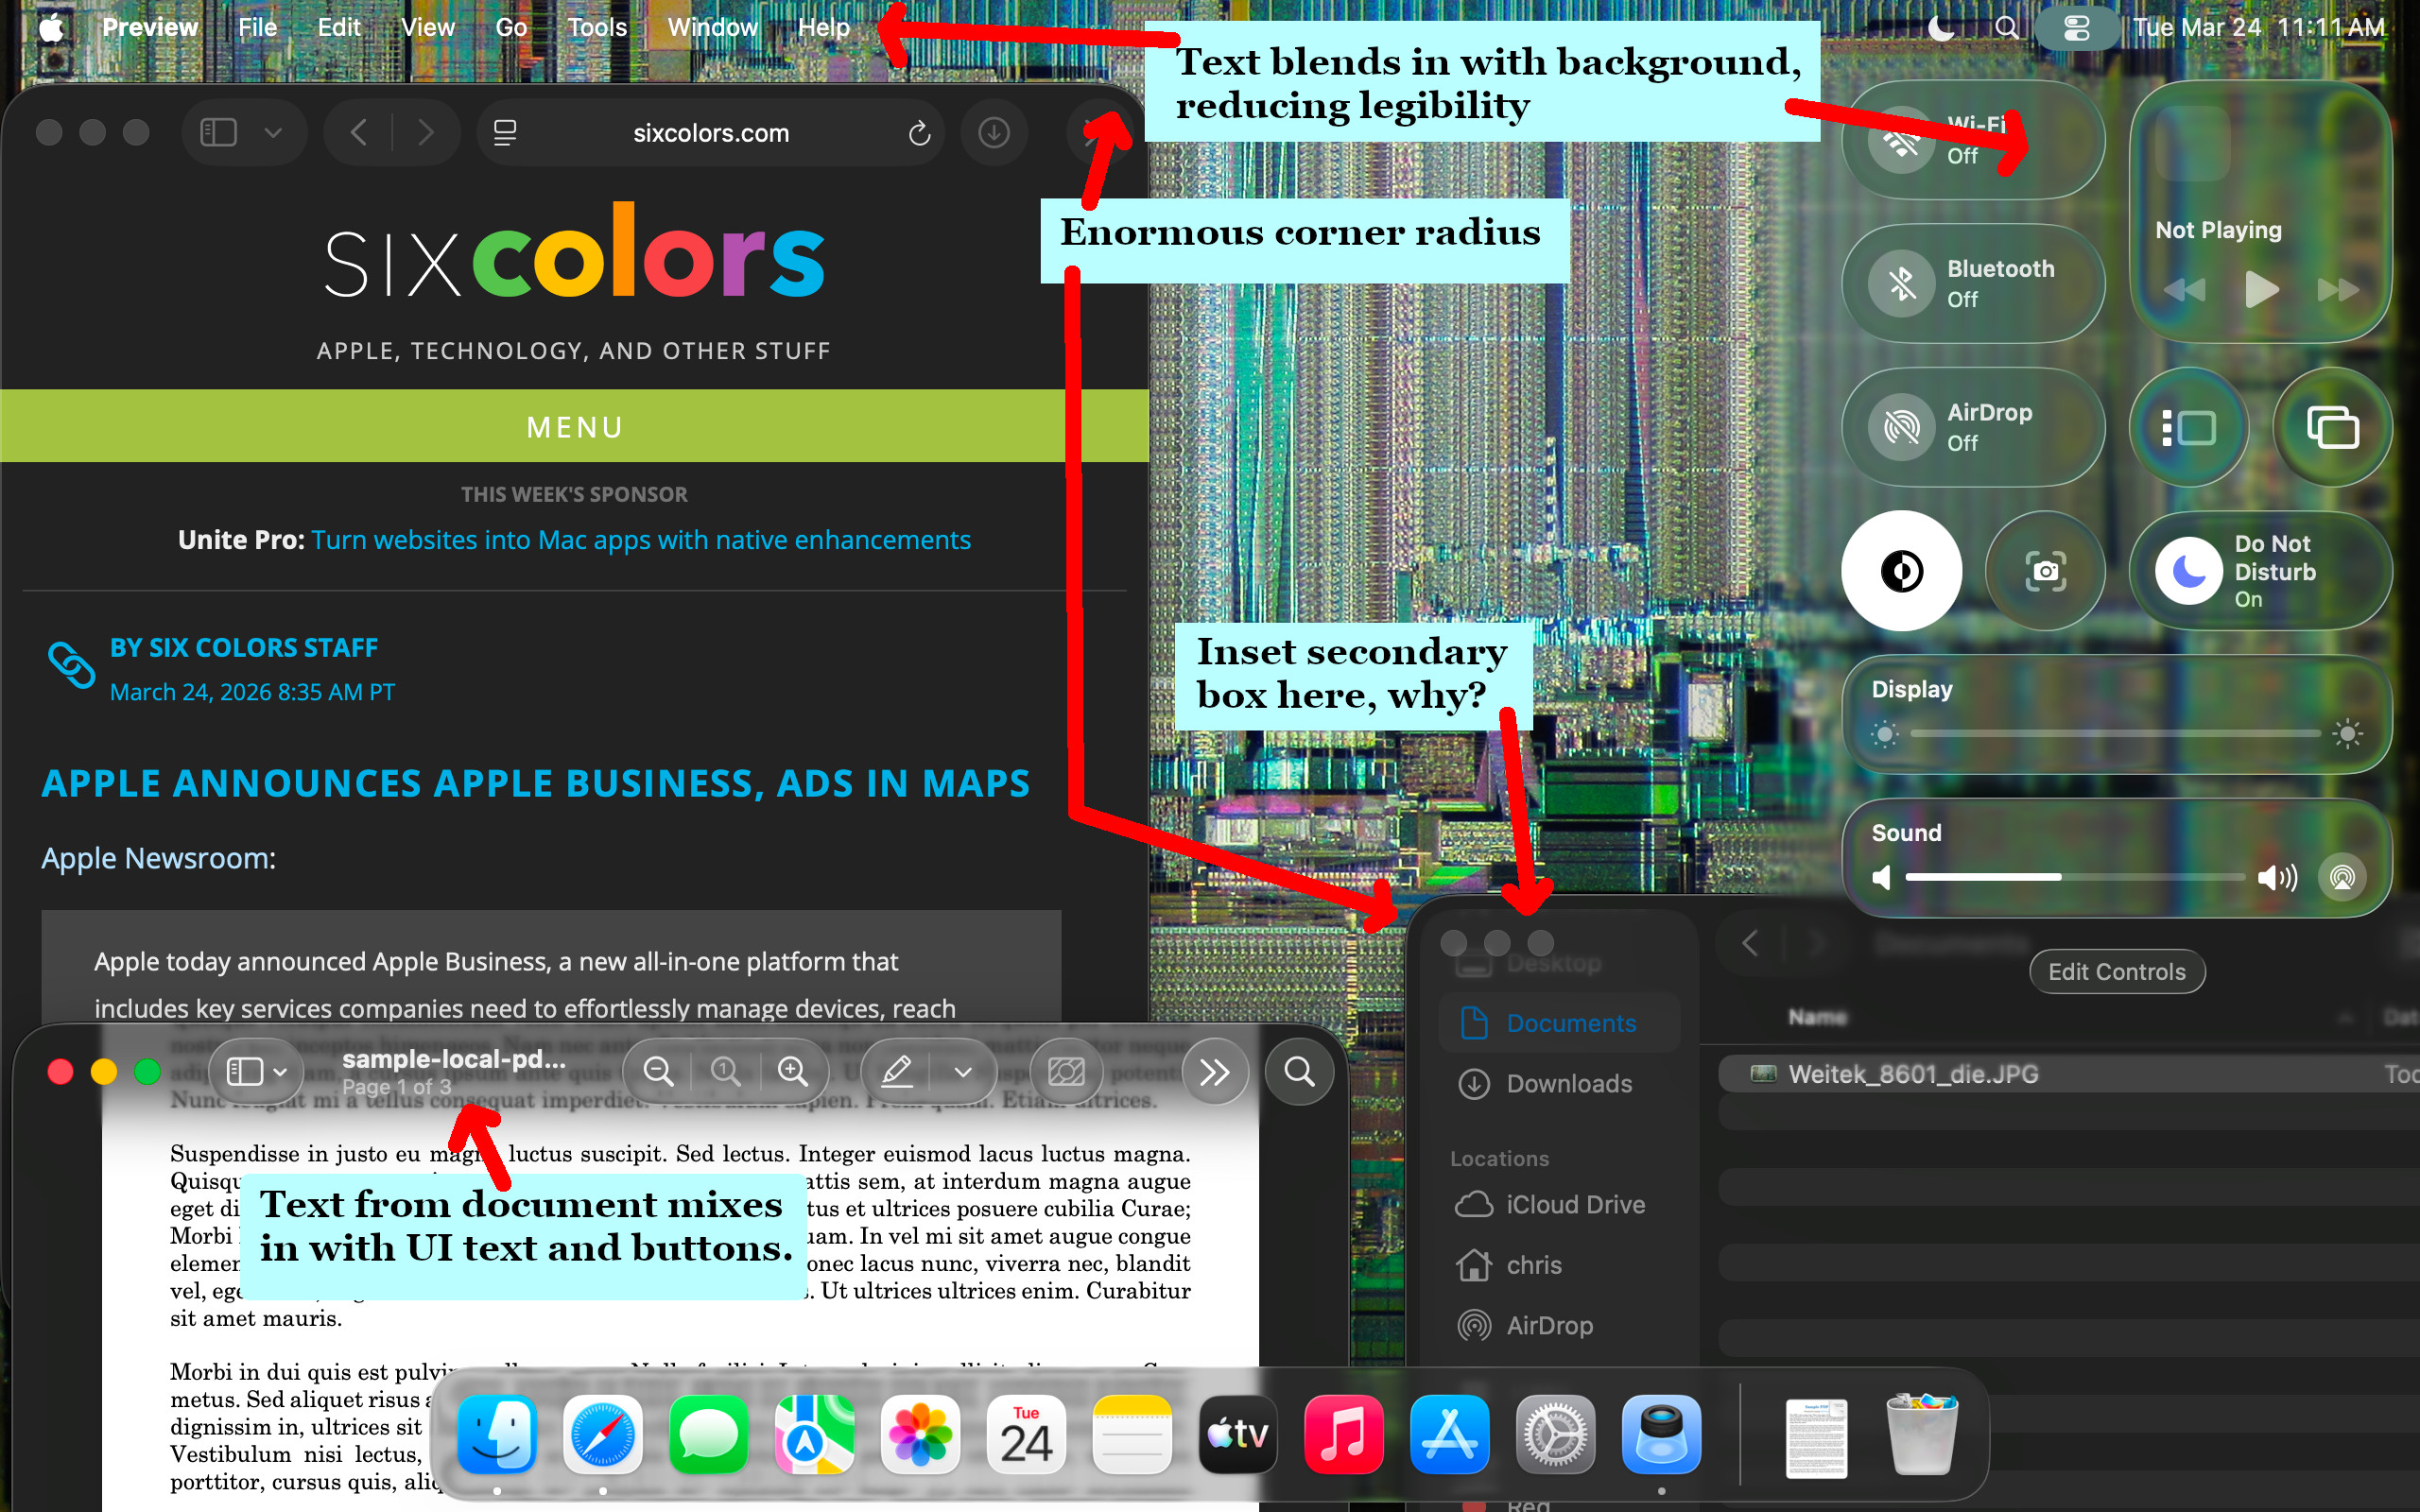Open the File menu
2420x1512 pixels.
(x=257, y=27)
